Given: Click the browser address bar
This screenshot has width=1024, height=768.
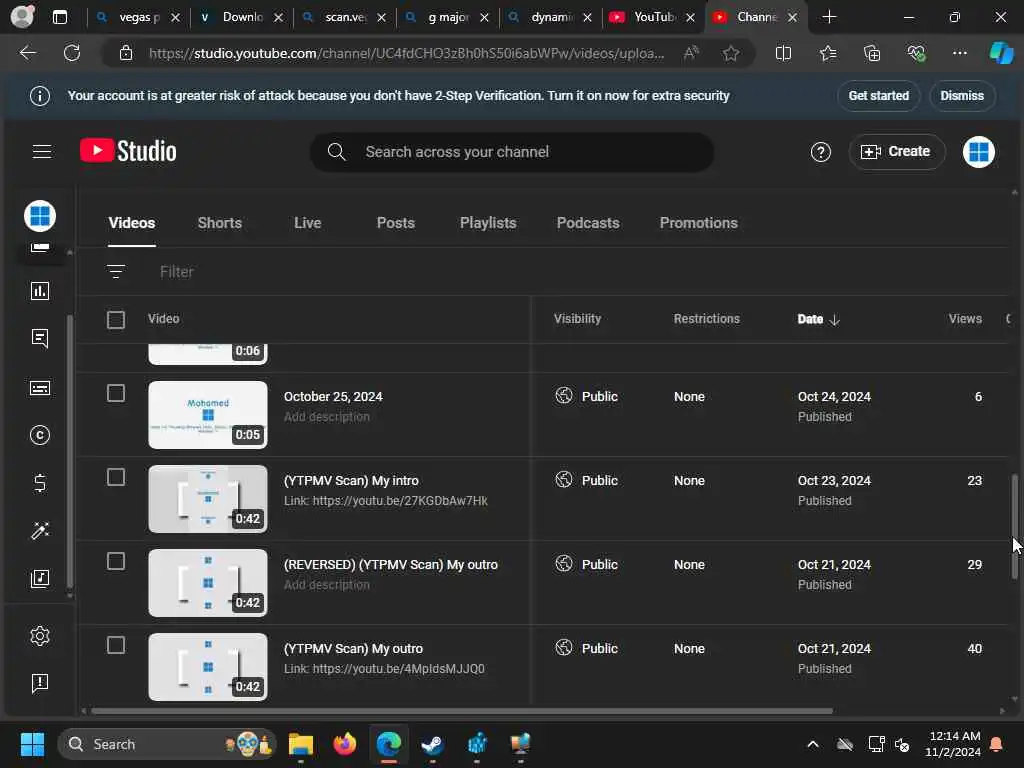Looking at the screenshot, I should tap(405, 53).
